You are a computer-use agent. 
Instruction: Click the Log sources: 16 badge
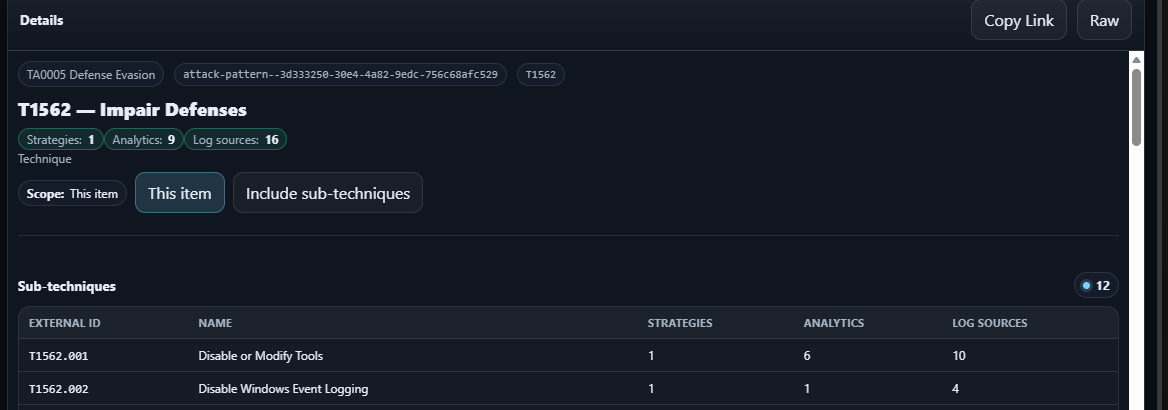tap(235, 140)
